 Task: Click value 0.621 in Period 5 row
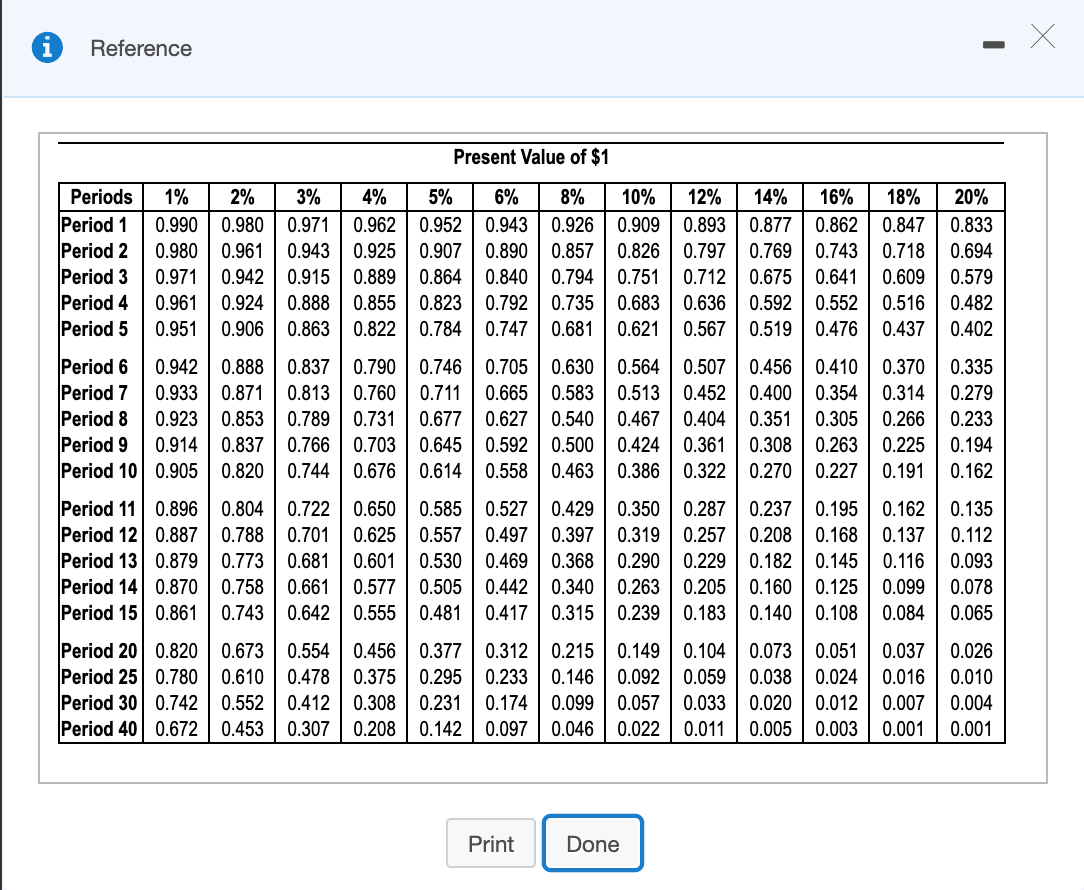[638, 328]
